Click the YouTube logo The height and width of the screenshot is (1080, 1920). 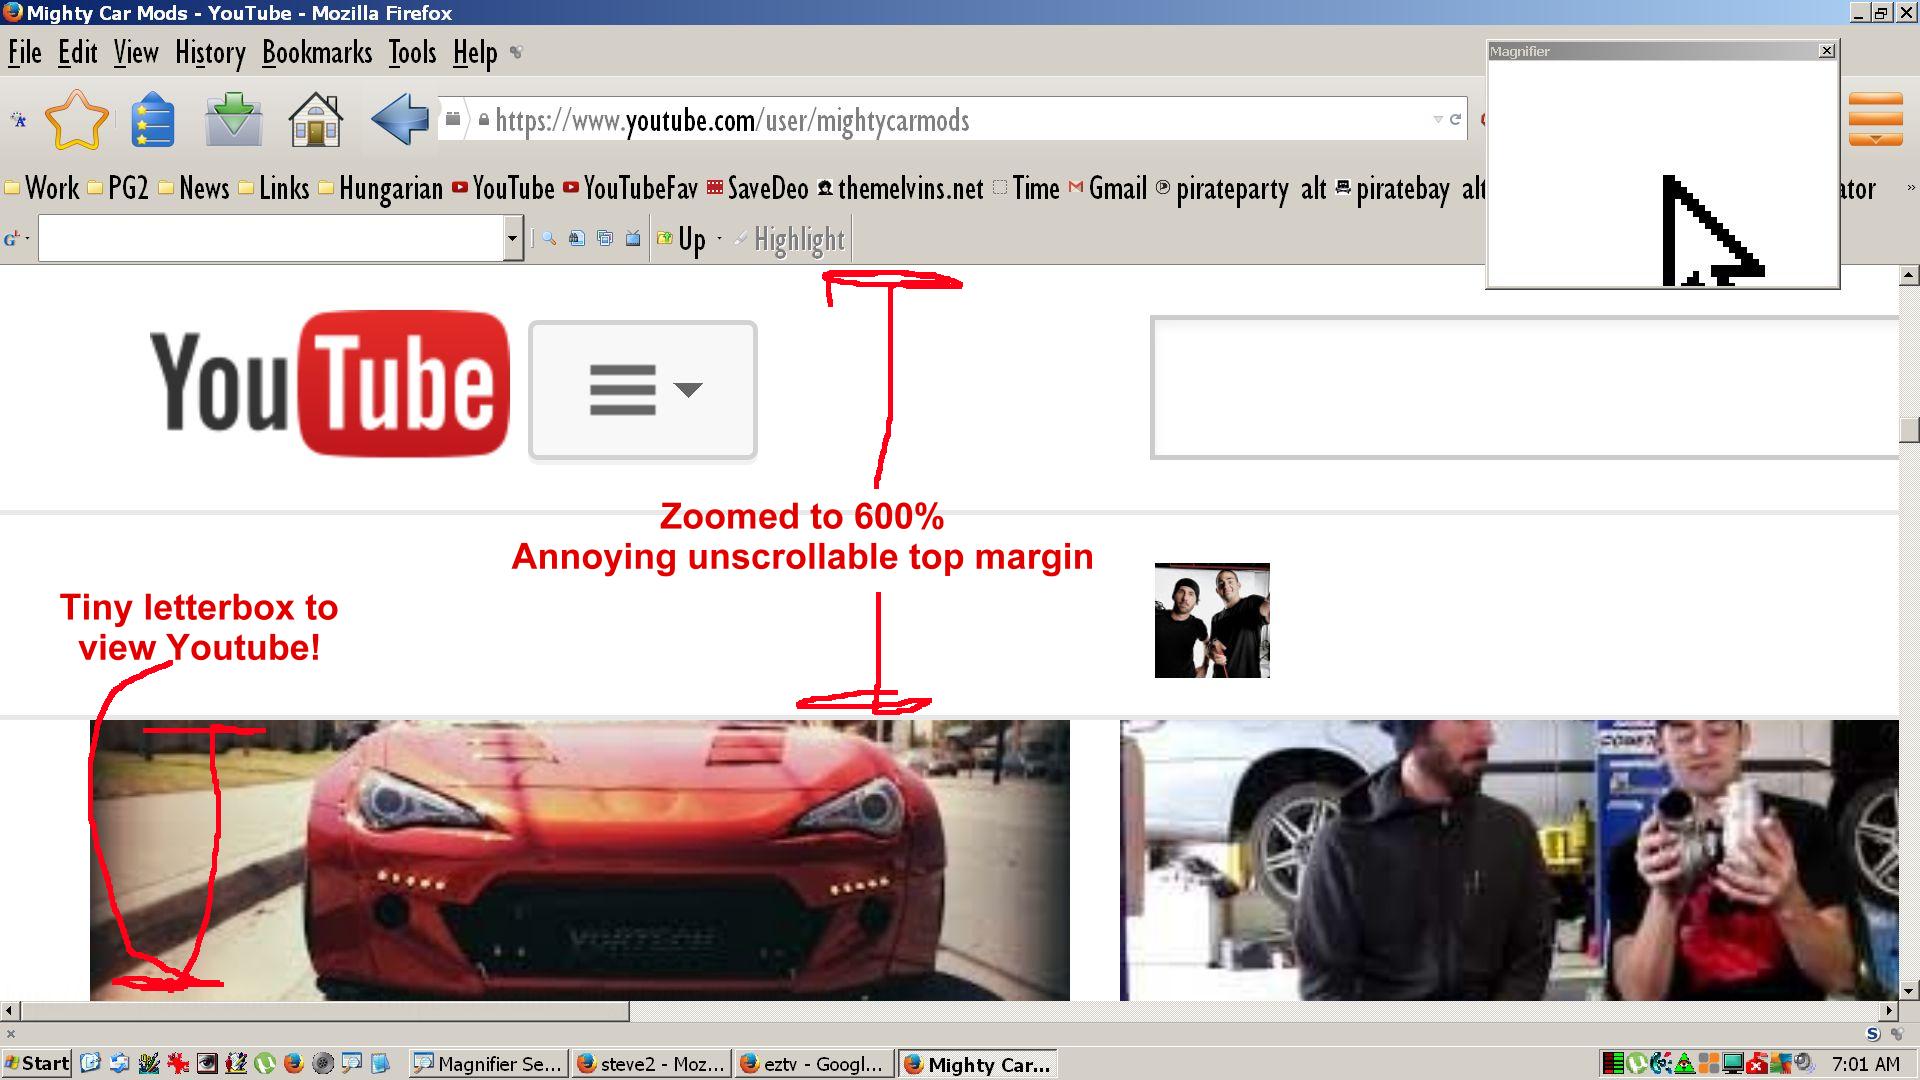point(329,384)
